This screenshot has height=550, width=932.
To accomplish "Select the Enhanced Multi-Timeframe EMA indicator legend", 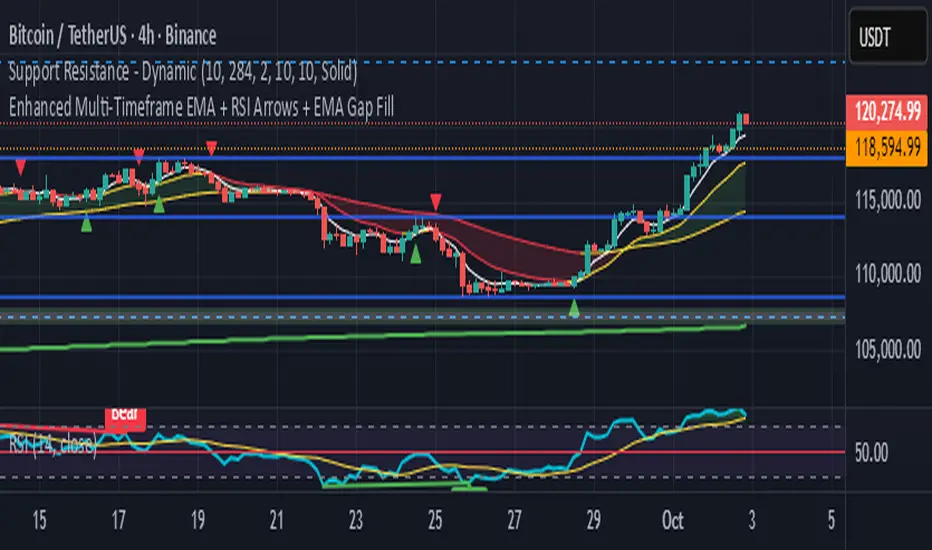I will tap(201, 108).
